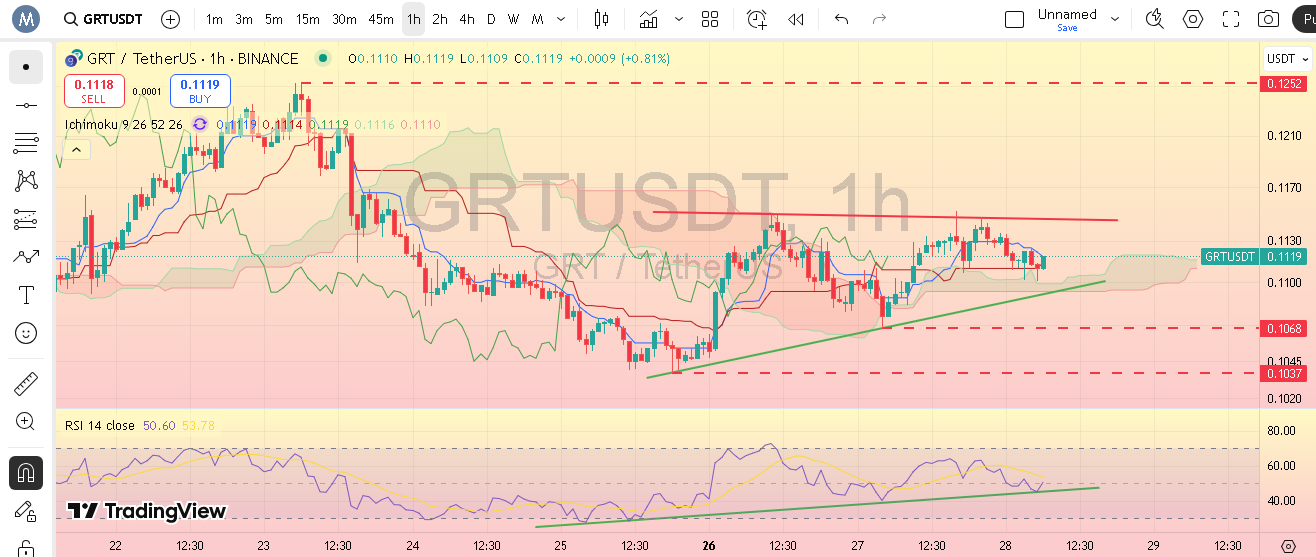Click the 0.0001 spread value
1316x557 pixels.
(x=147, y=91)
